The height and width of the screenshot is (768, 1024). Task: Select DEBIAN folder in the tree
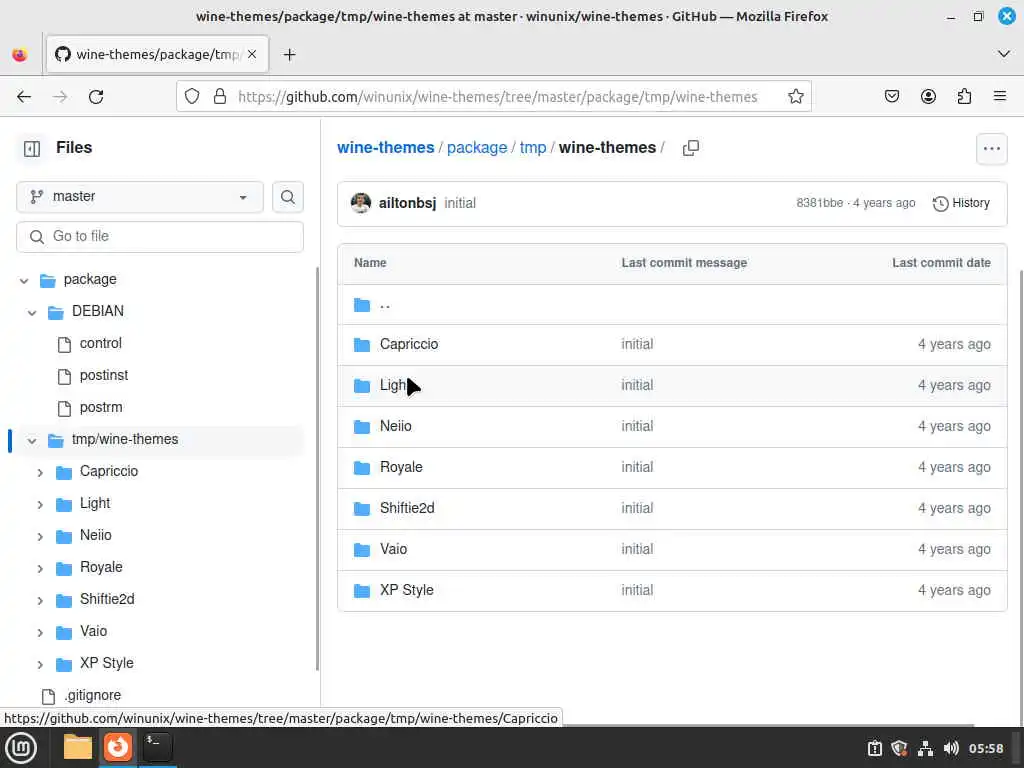[97, 311]
